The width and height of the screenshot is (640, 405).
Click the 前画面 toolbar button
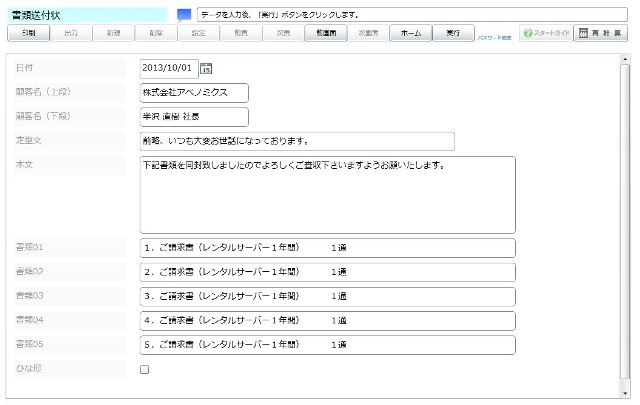[x=325, y=33]
